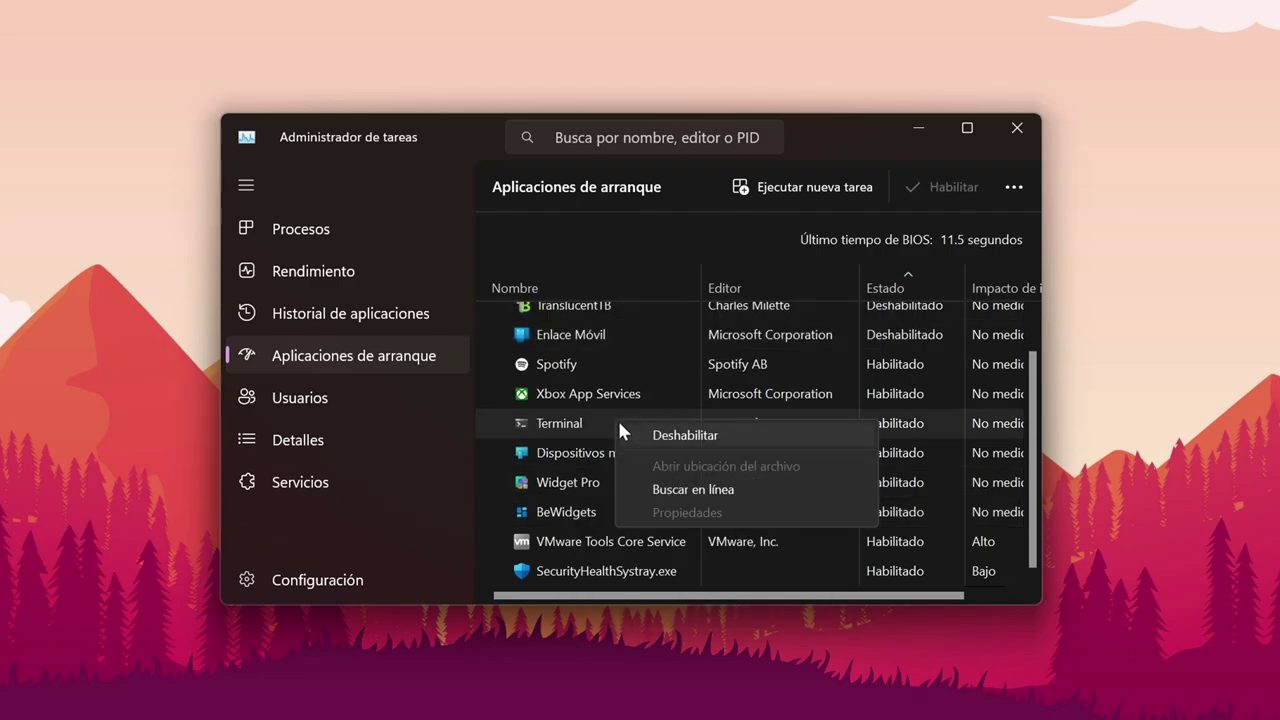The width and height of the screenshot is (1280, 720).
Task: Click the Servicios puzzle icon
Action: [246, 481]
